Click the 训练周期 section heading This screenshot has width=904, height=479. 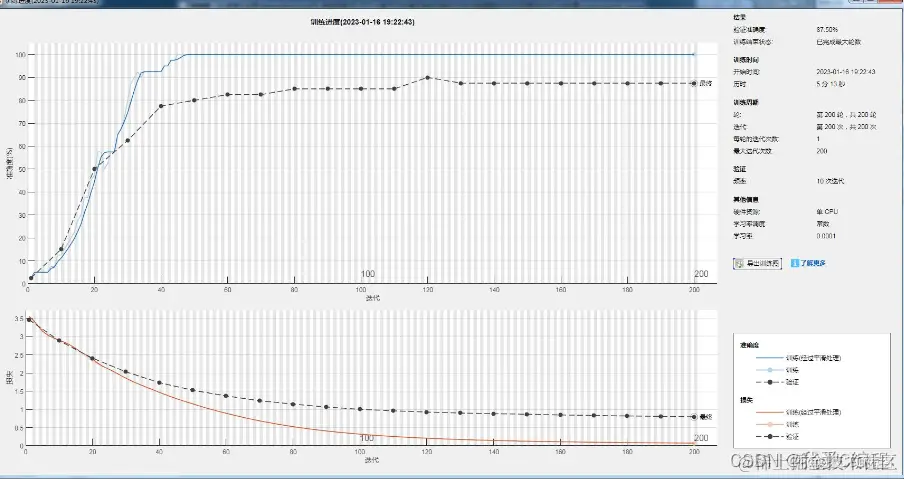coord(746,102)
